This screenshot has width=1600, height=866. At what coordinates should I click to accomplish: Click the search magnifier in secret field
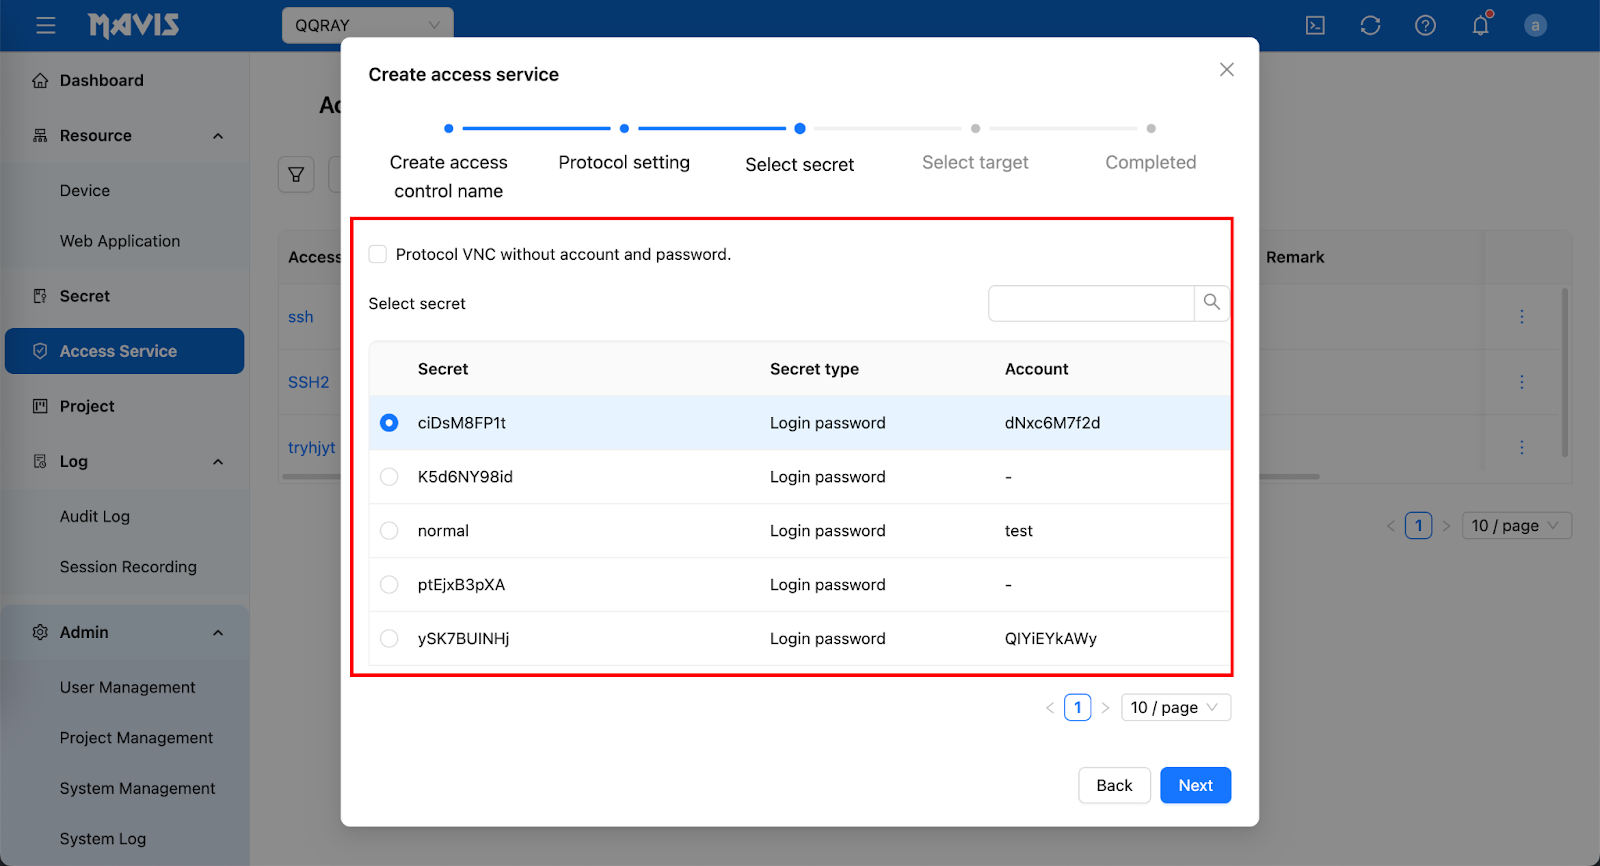click(x=1211, y=303)
